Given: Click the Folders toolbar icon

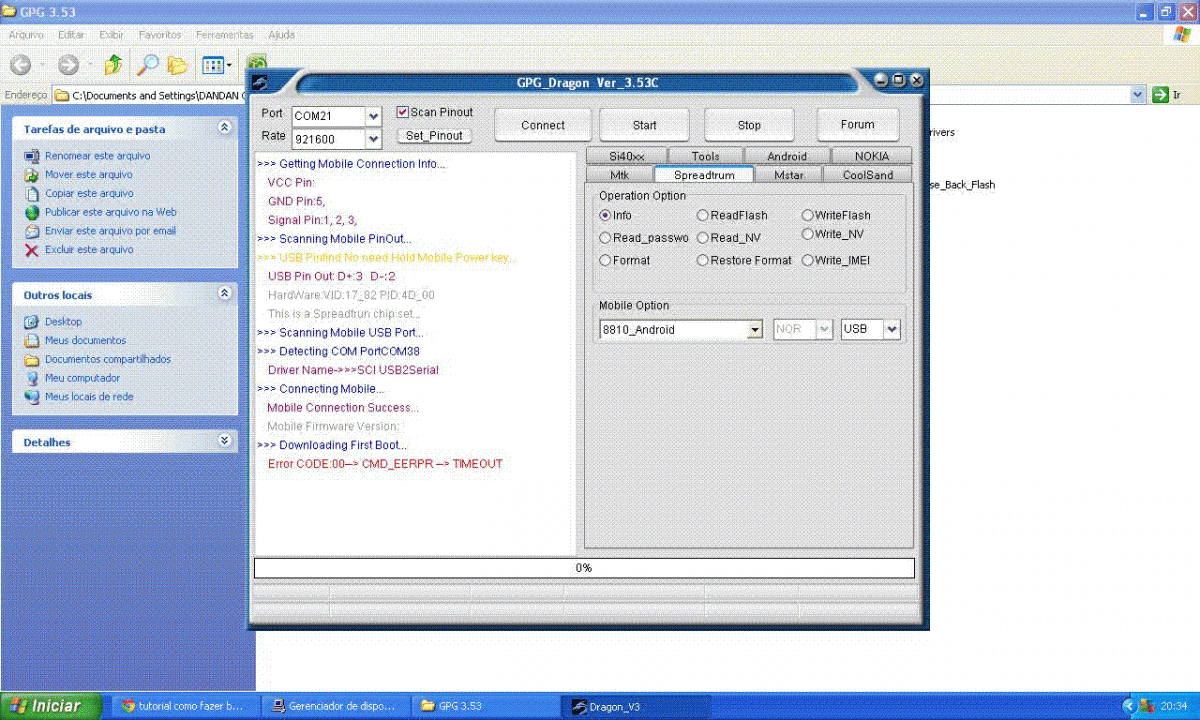Looking at the screenshot, I should tap(177, 65).
